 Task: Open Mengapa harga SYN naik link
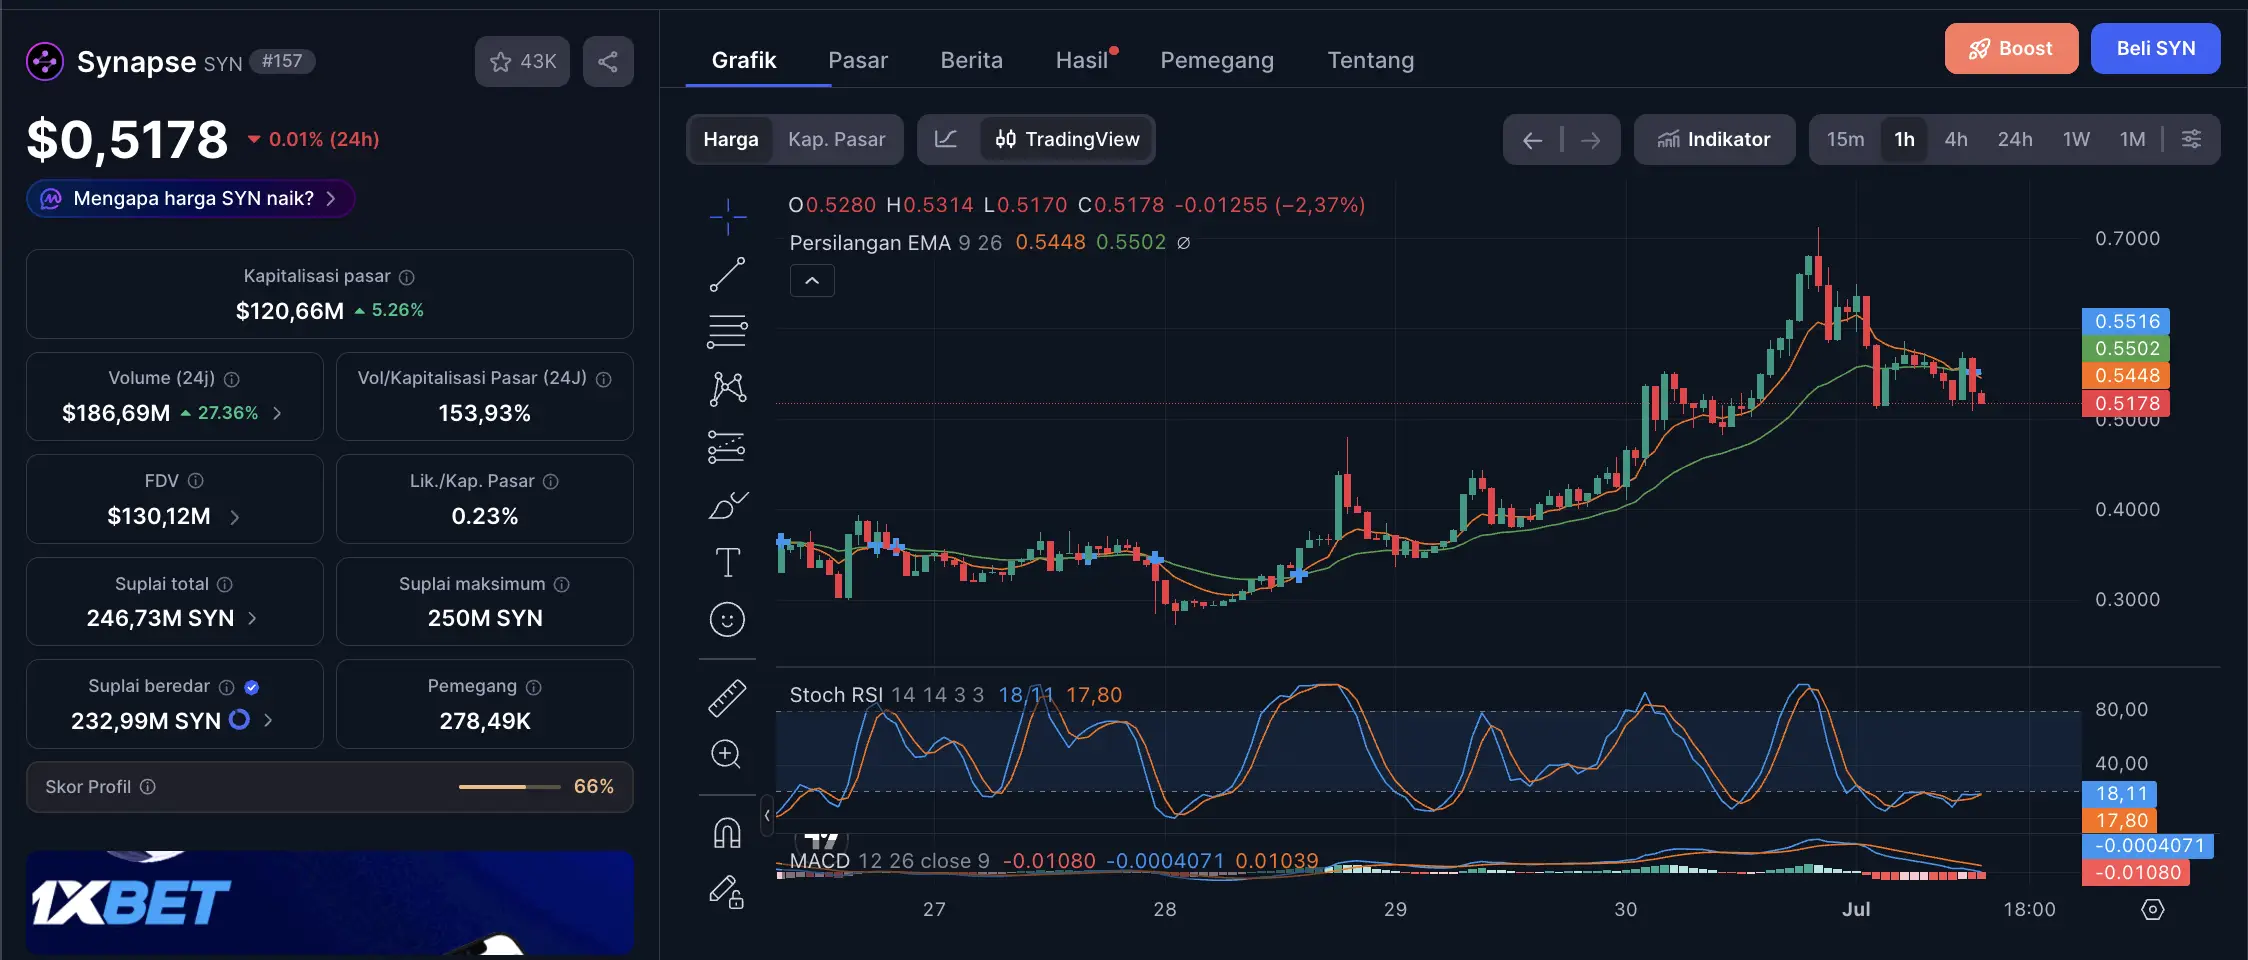point(190,198)
